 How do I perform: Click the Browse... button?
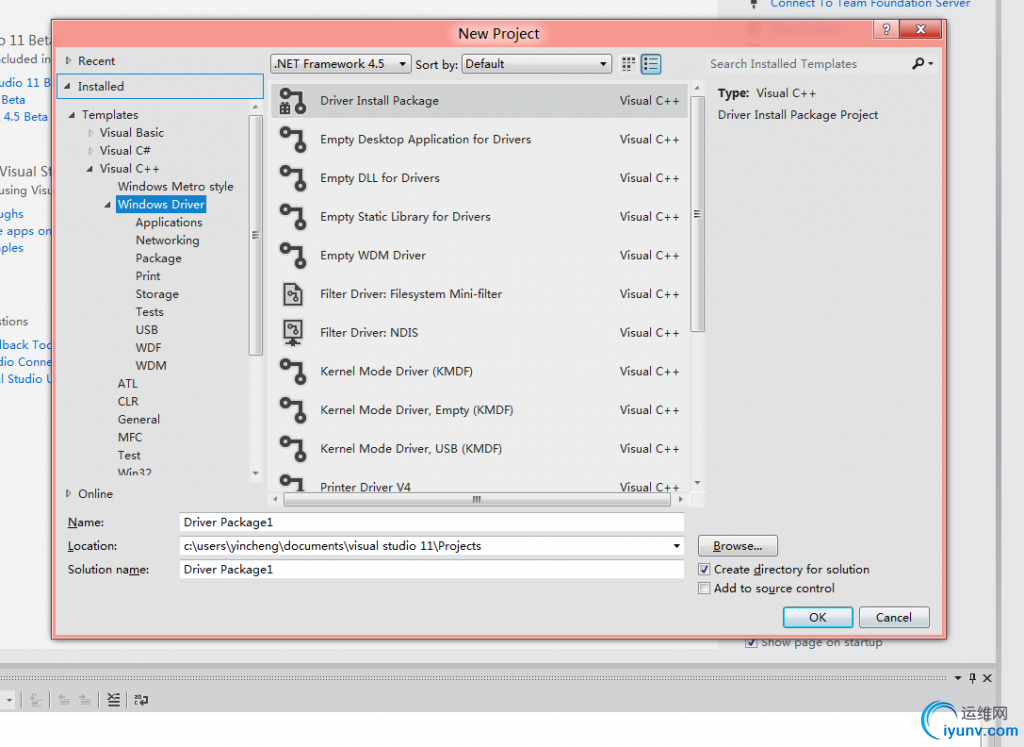737,546
